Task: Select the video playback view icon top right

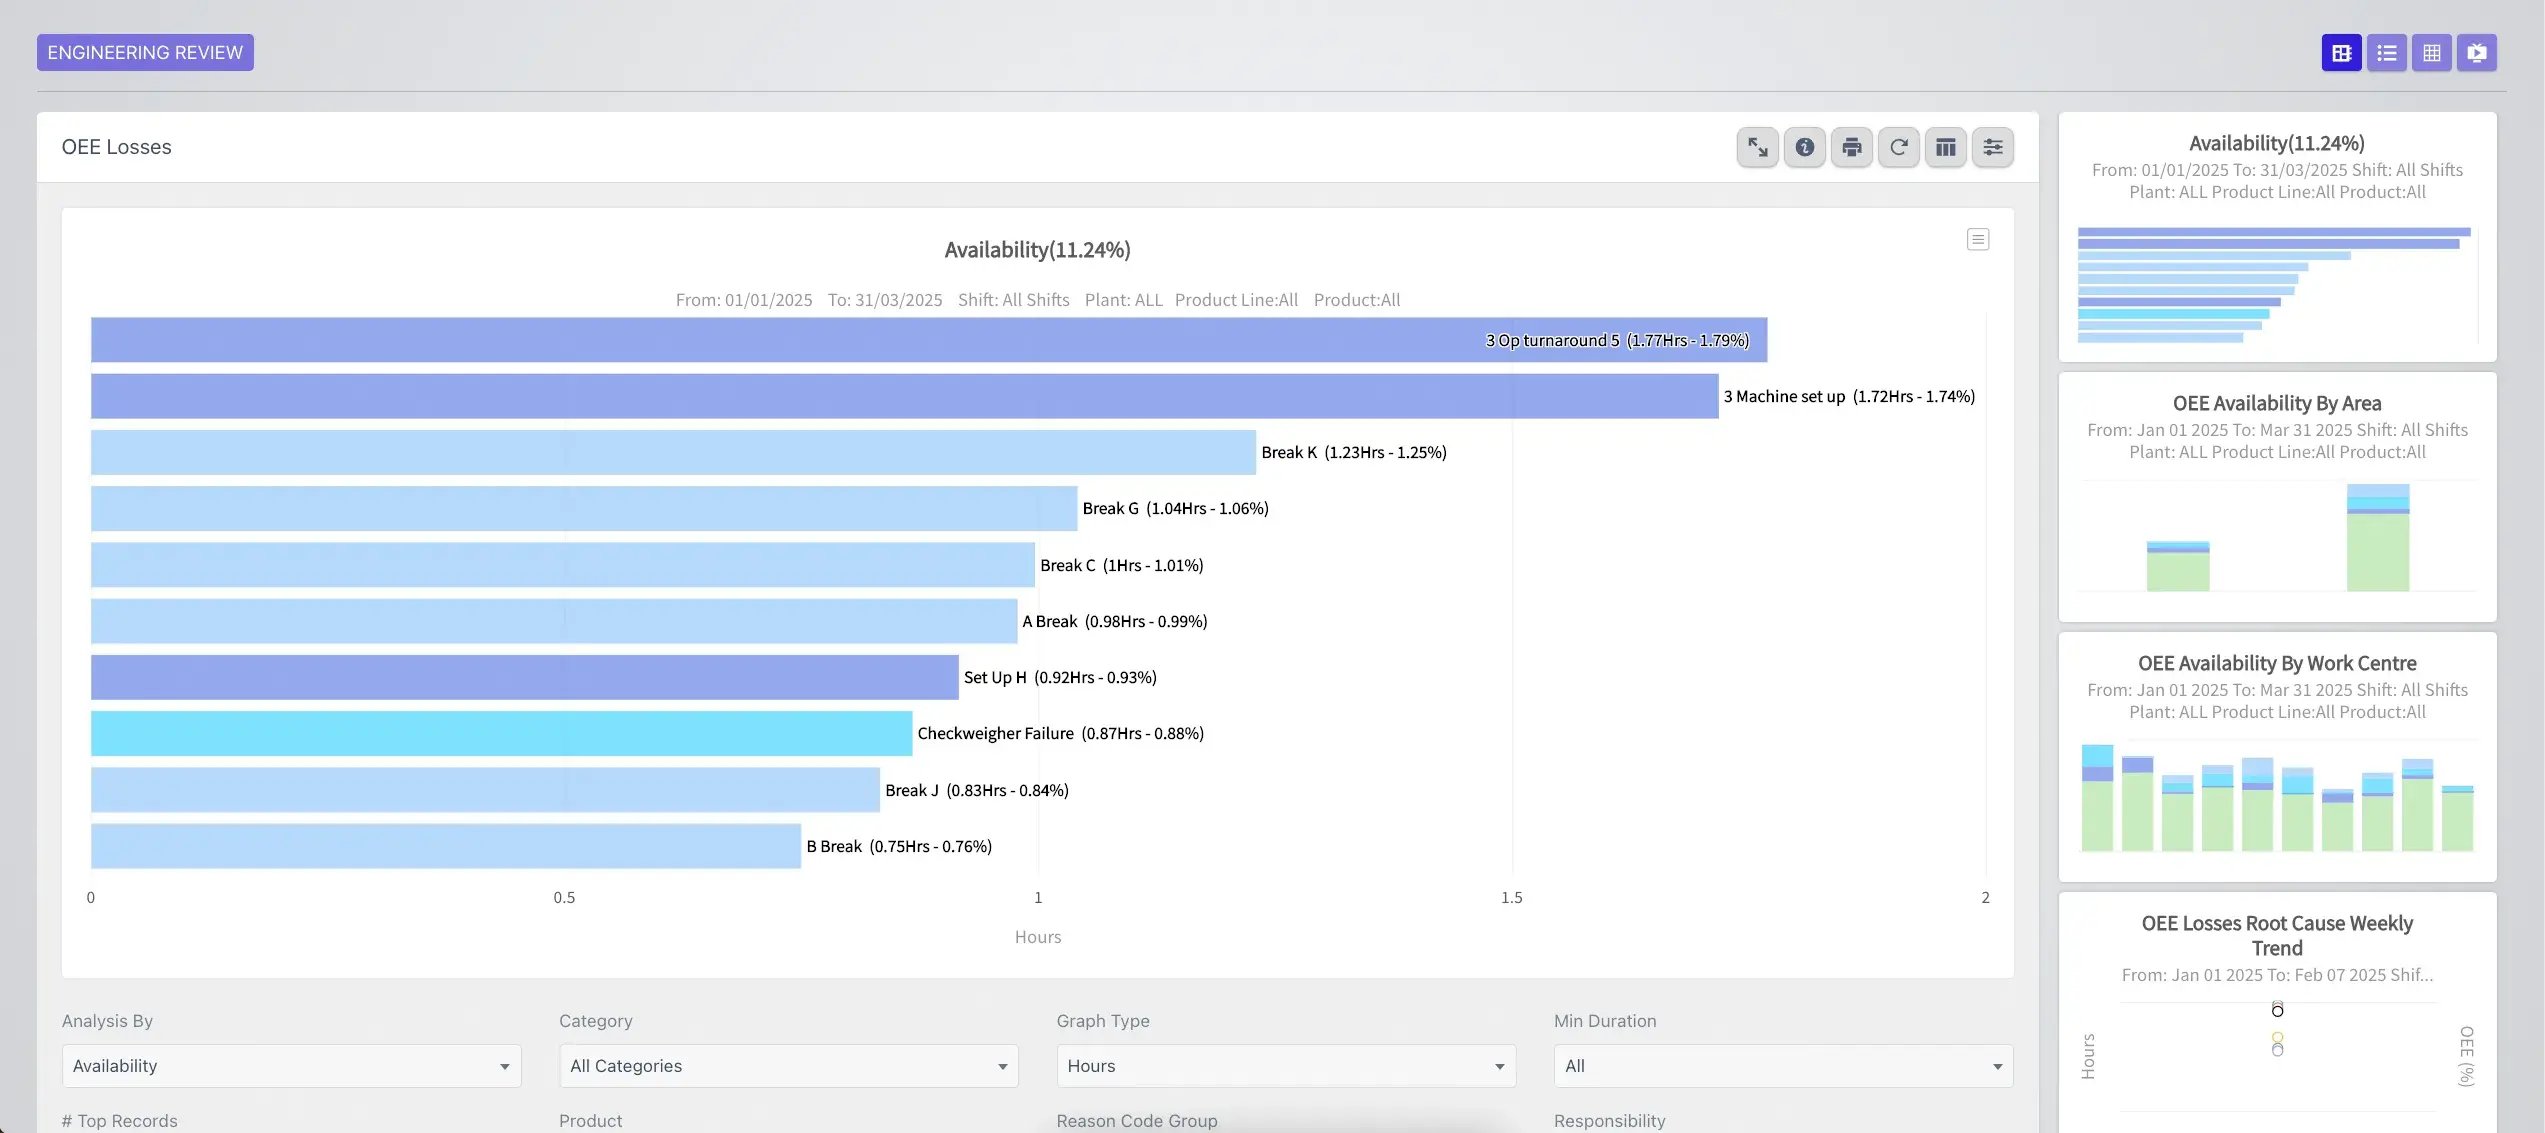Action: click(2477, 52)
